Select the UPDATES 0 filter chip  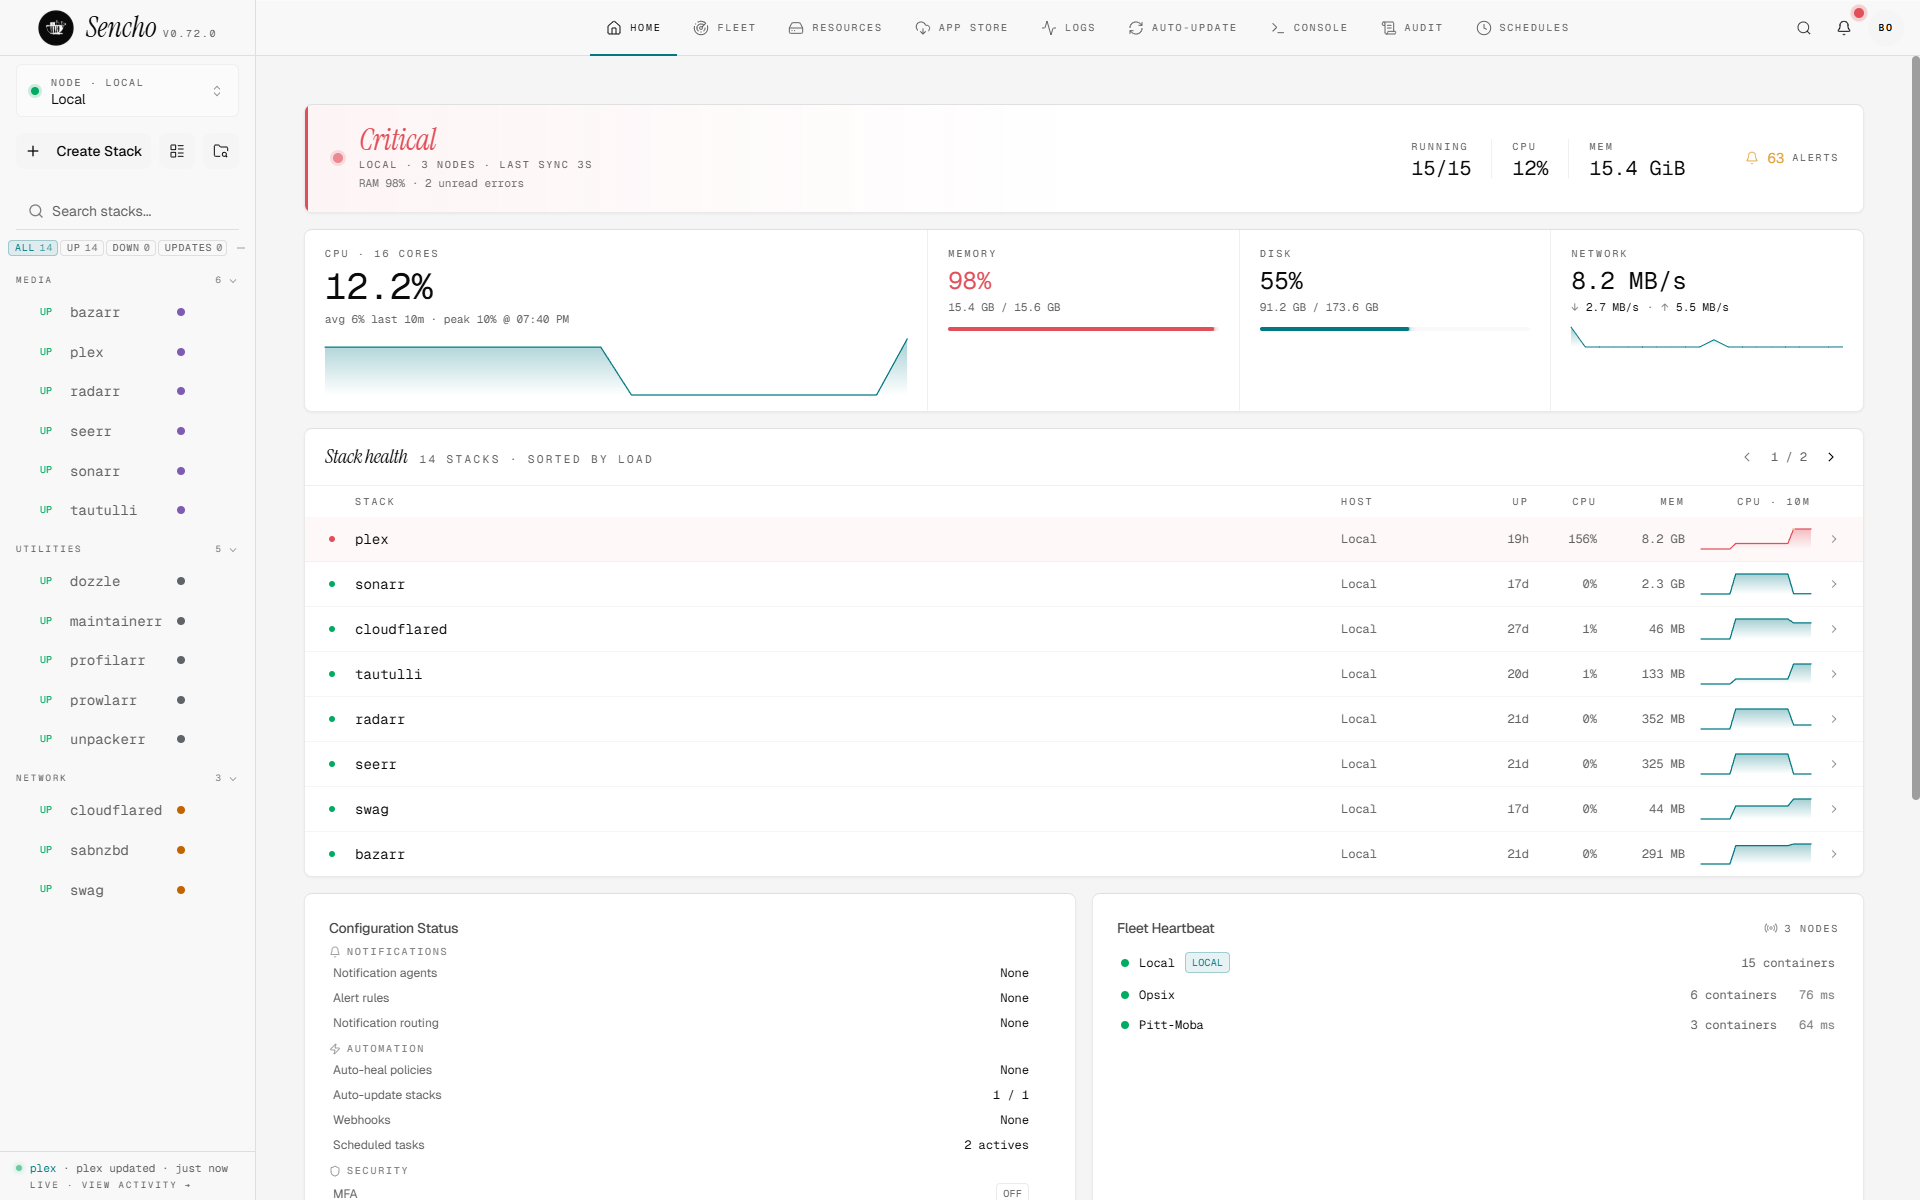point(193,248)
